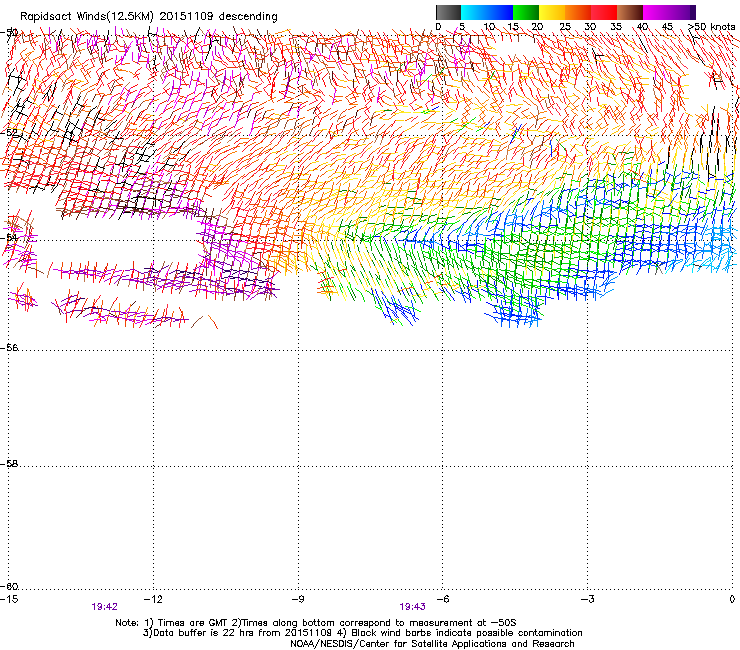Viewport: 740px width, 650px height.
Task: Click legend tick label '25'
Action: click(565, 27)
